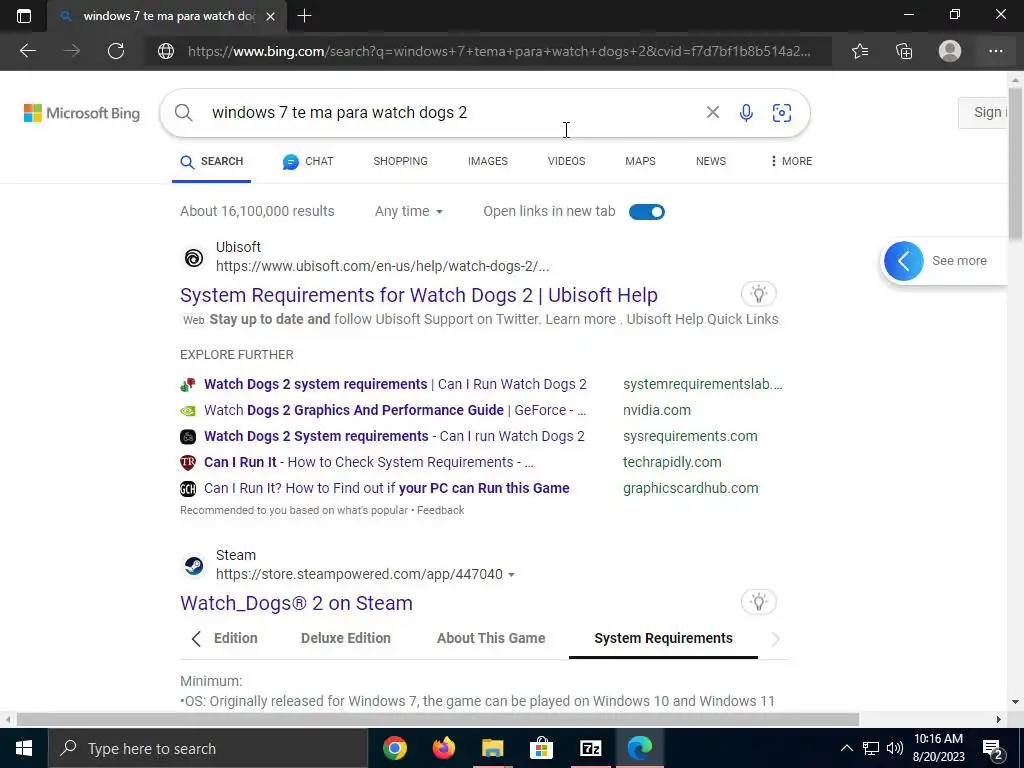Screen dimensions: 1024x768
Task: Focus the Bing search query field
Action: (x=451, y=112)
